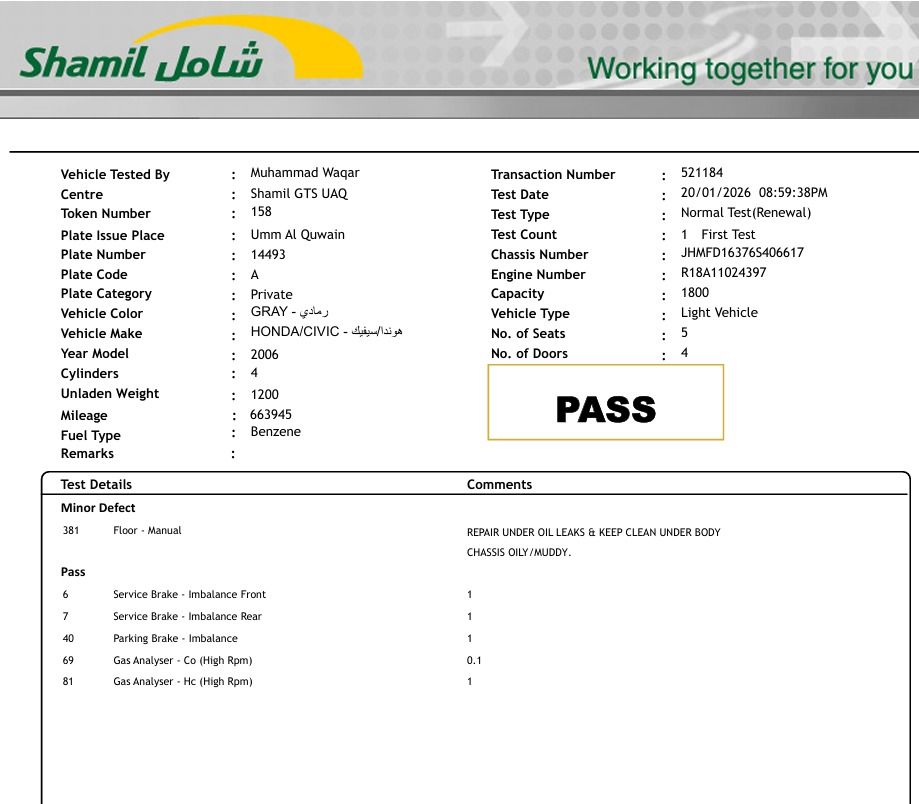Click the tester name Muhammad Waqar
This screenshot has height=804, width=919.
click(304, 173)
